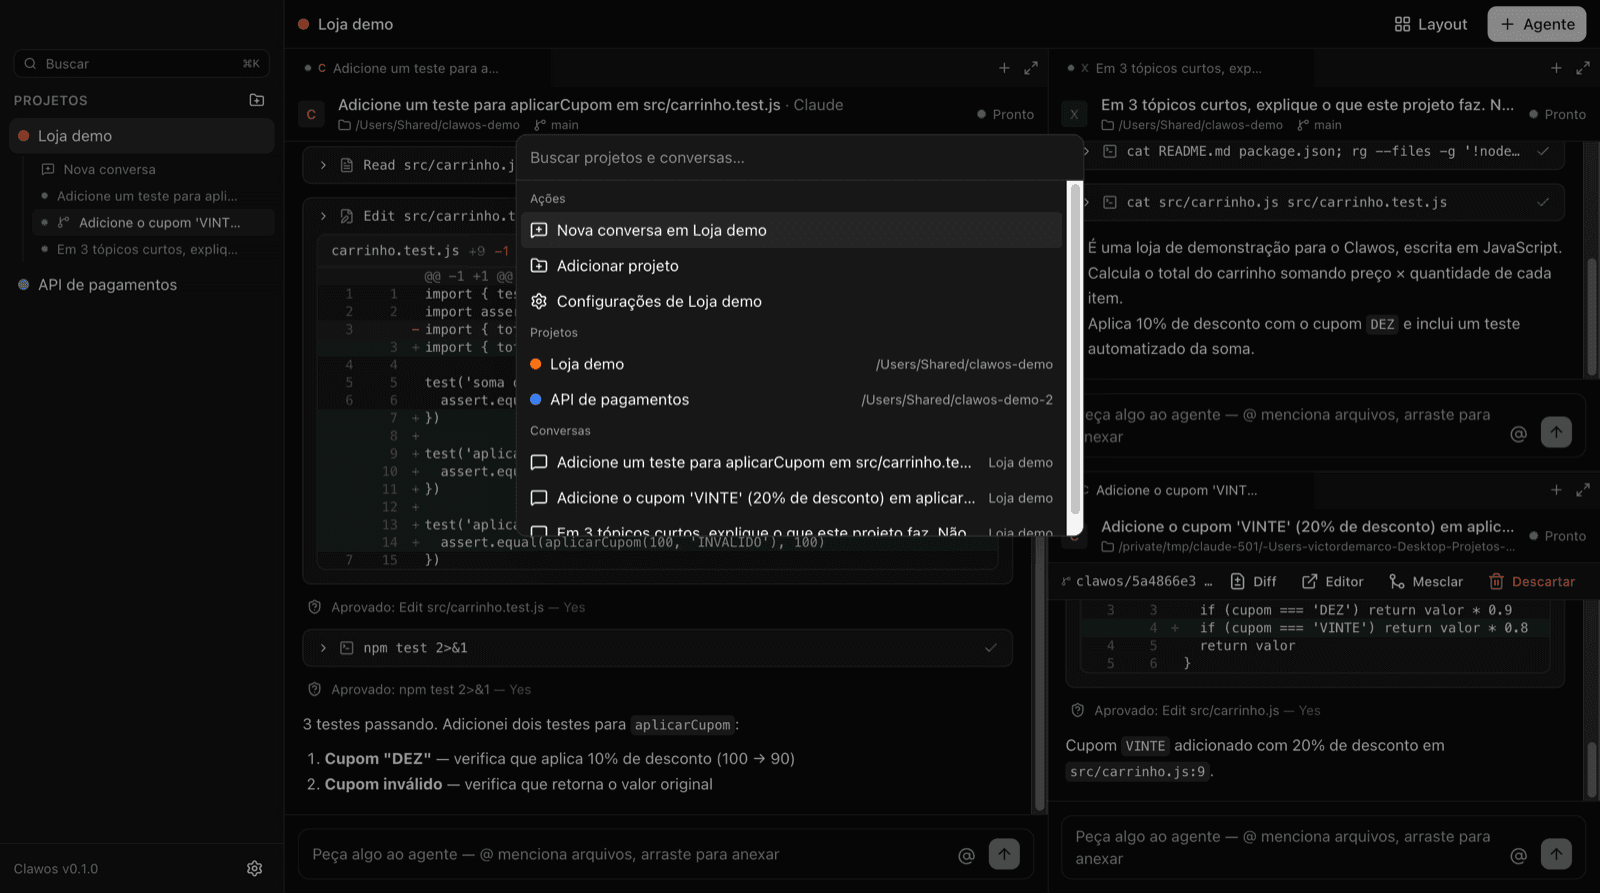Add new tab in top-right panel with plus
Image resolution: width=1600 pixels, height=893 pixels.
(x=1556, y=68)
